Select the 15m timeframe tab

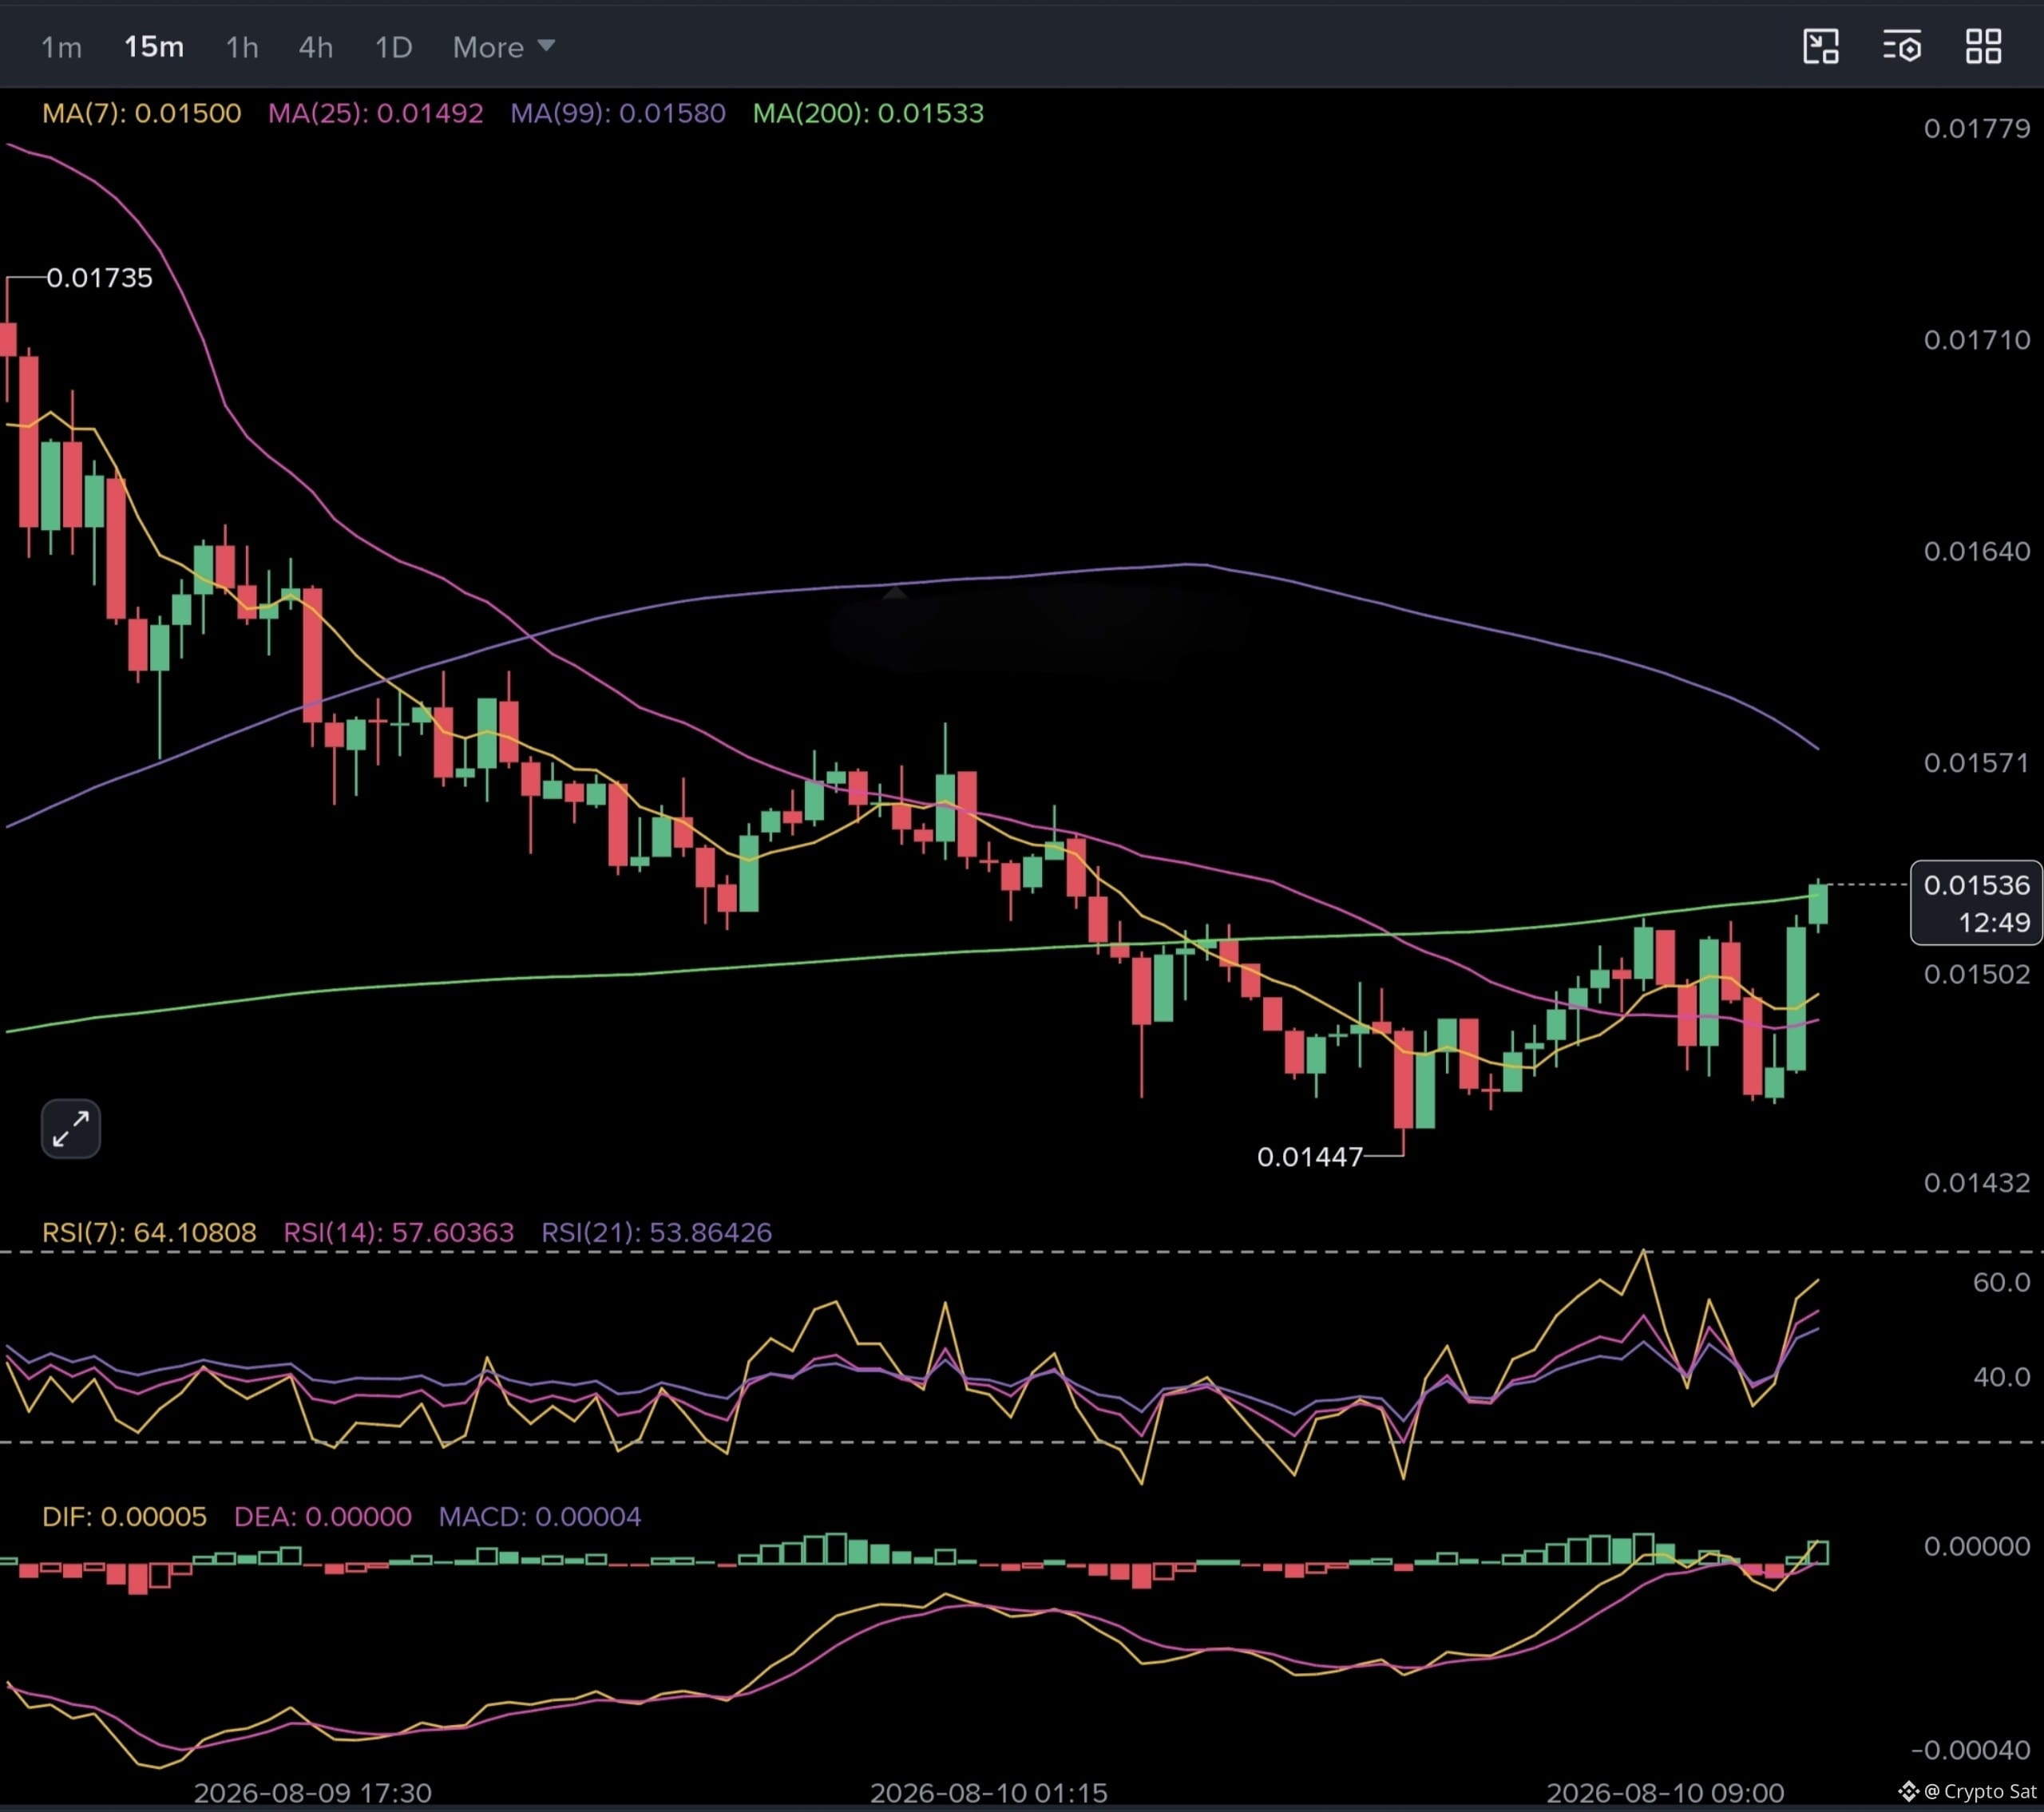tap(153, 47)
